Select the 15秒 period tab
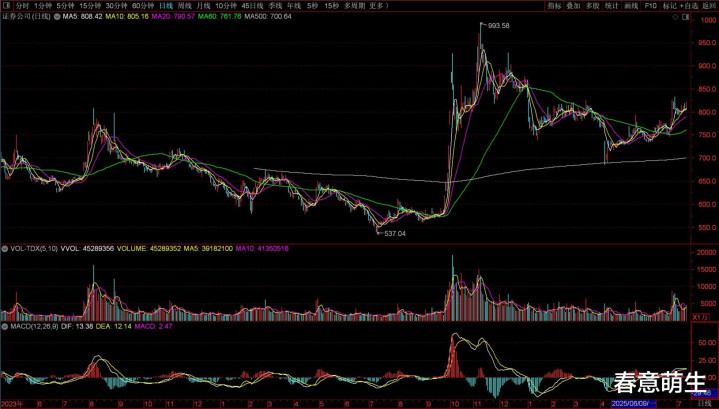 [331, 6]
